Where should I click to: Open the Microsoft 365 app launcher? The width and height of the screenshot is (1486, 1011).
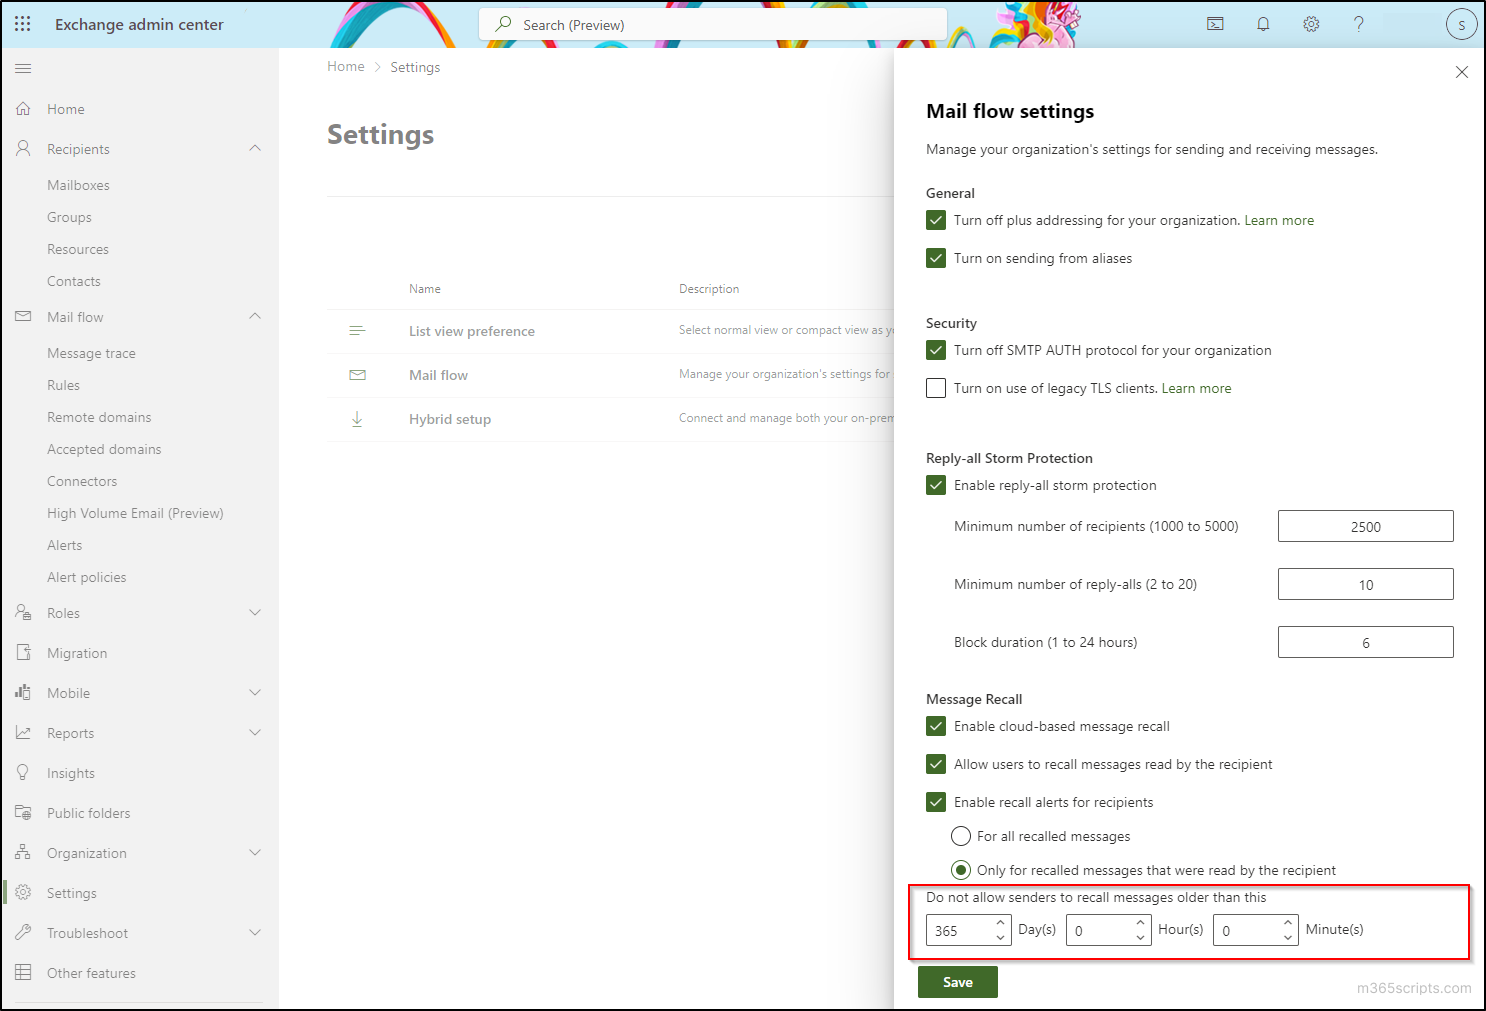point(22,23)
